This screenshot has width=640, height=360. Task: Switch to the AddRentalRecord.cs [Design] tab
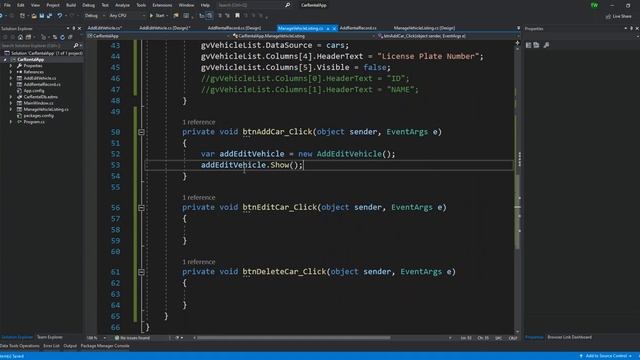(234, 28)
